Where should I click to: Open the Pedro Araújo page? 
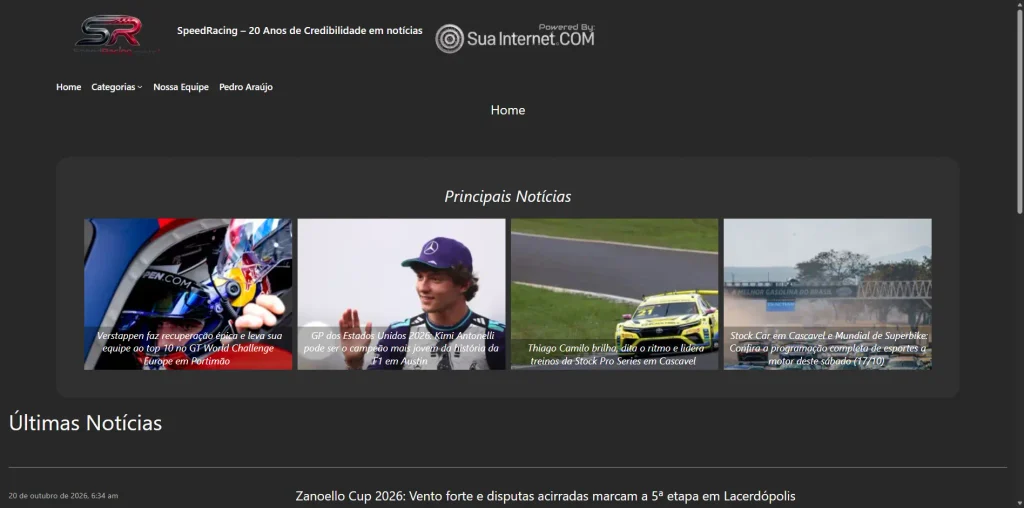coord(246,87)
